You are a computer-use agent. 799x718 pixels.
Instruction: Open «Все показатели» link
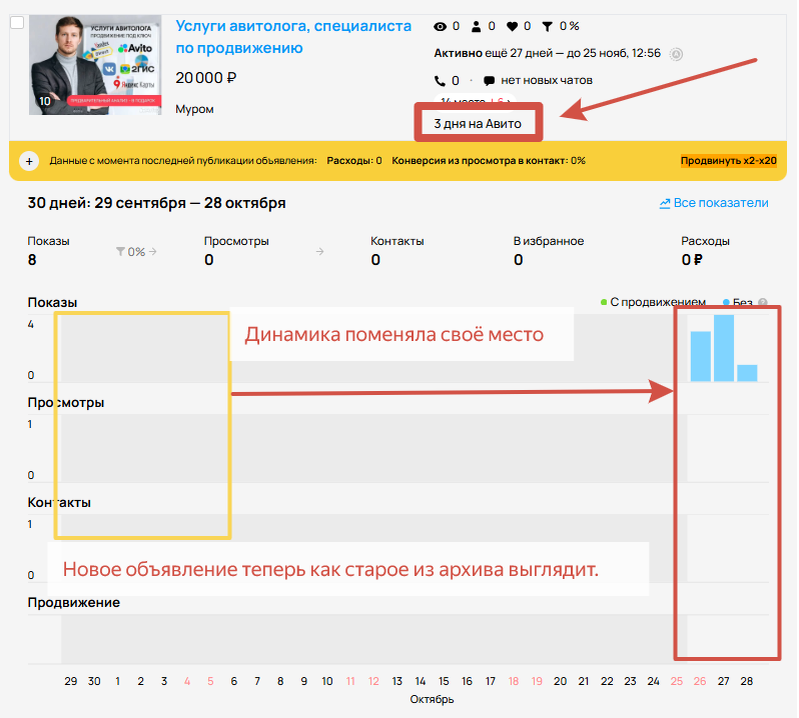click(x=721, y=203)
